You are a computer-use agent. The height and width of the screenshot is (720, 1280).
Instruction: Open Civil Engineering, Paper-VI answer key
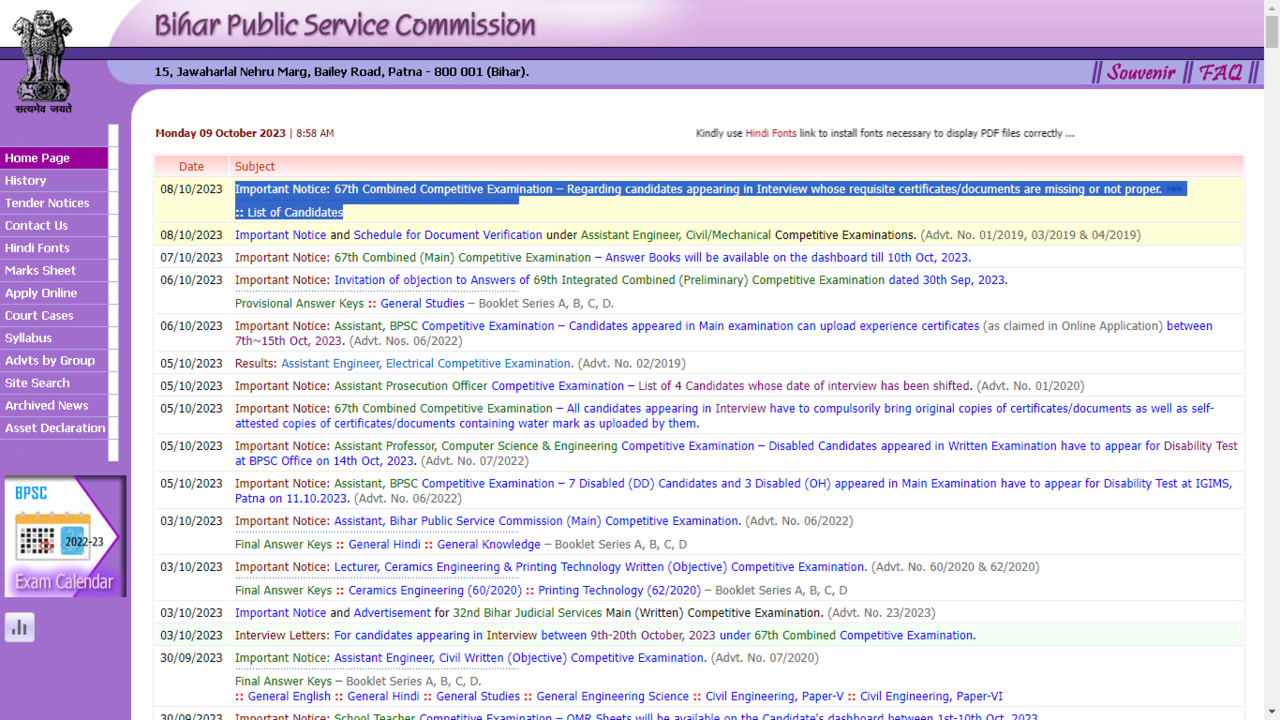pyautogui.click(x=931, y=697)
